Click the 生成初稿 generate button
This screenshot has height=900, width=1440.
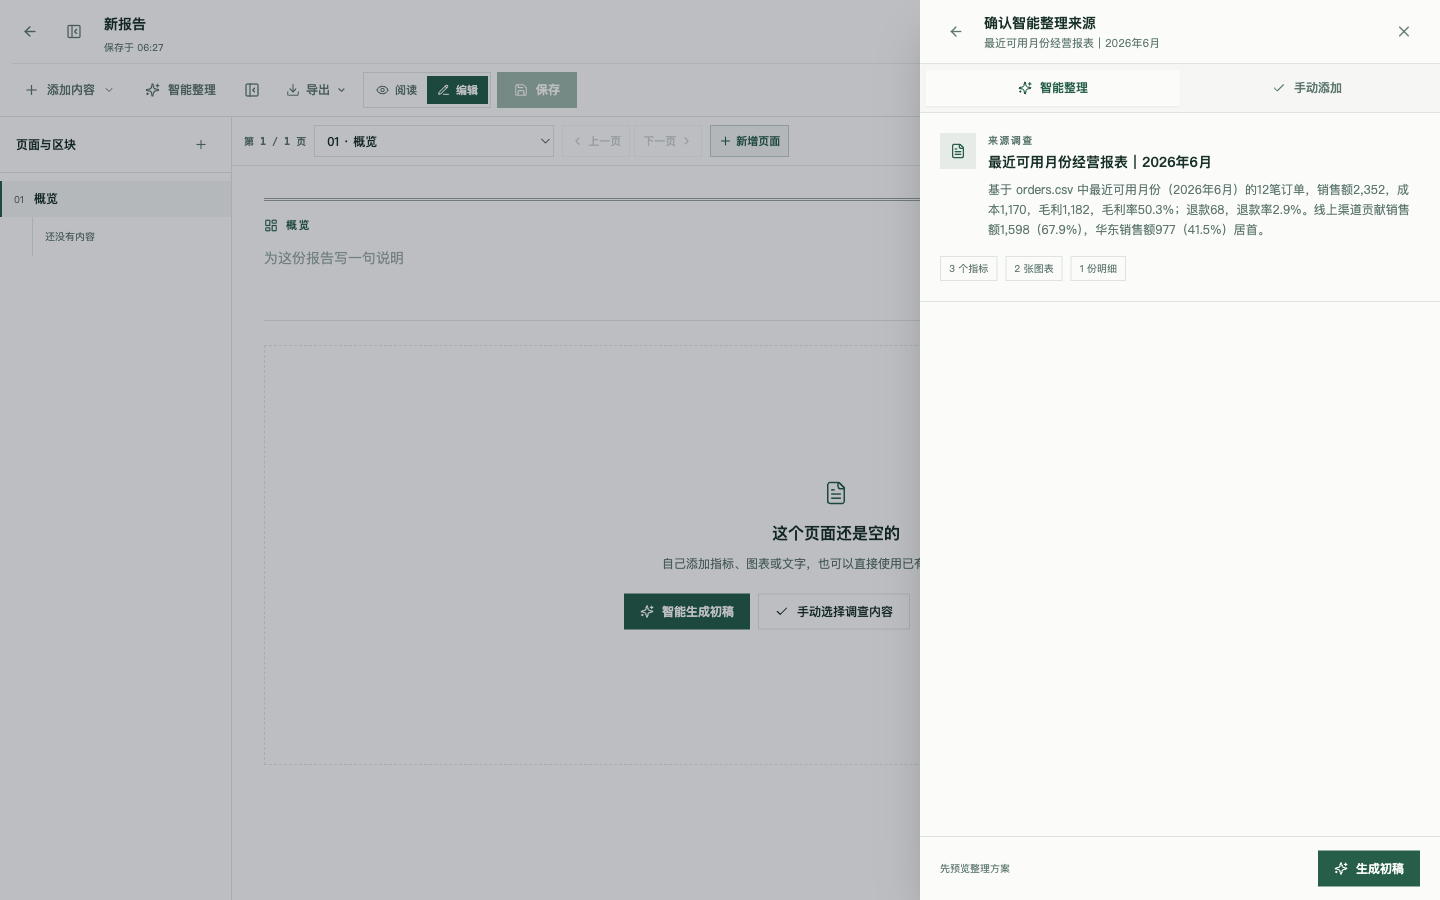point(1369,869)
